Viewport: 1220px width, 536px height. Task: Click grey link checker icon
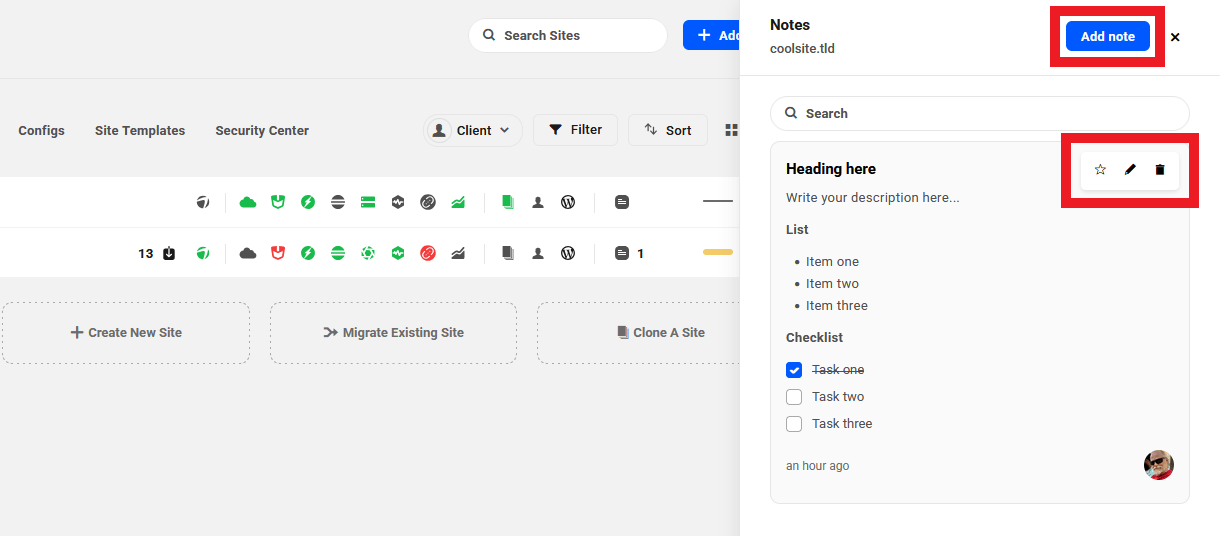tap(428, 202)
